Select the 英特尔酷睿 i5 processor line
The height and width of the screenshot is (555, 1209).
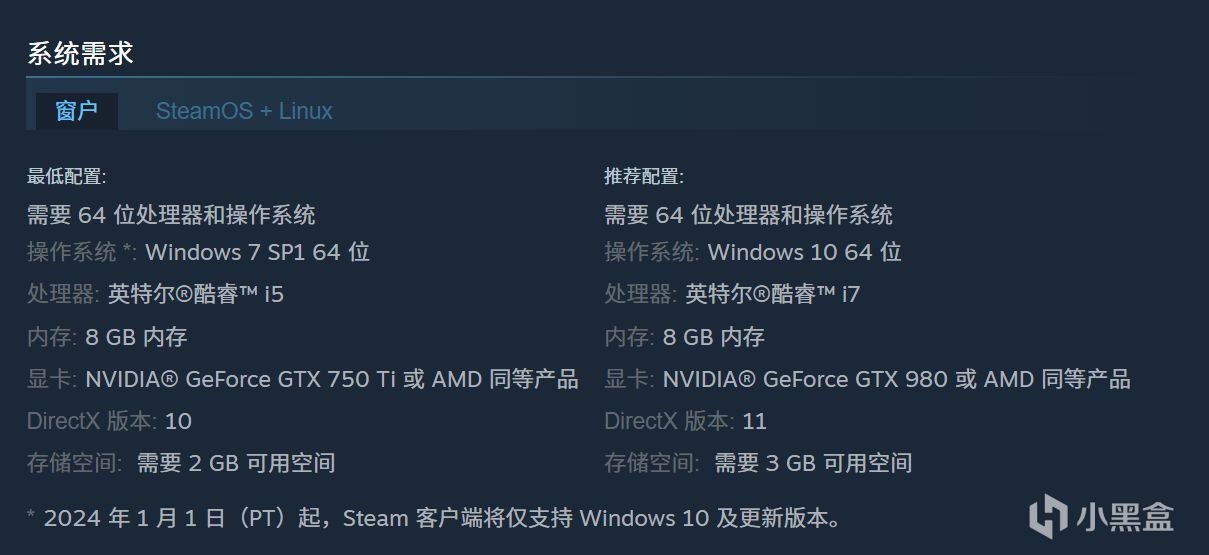[196, 294]
